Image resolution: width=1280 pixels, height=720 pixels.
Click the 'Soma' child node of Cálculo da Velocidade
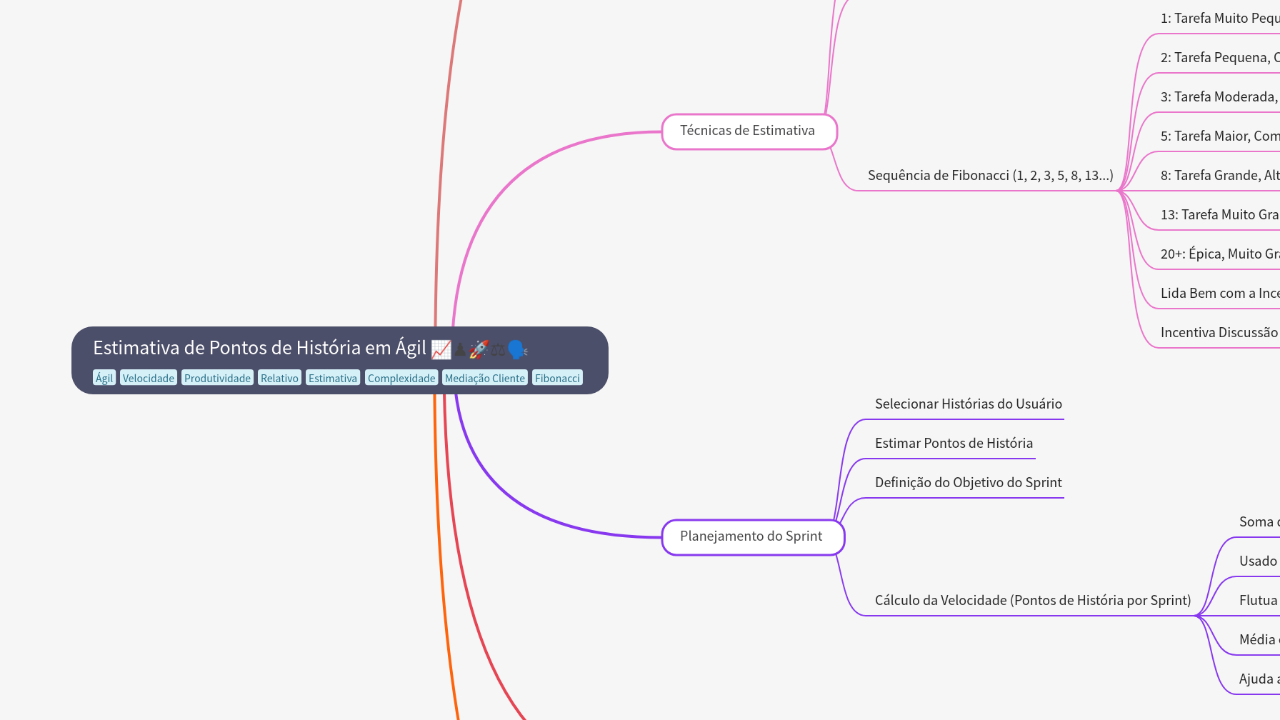pyautogui.click(x=1259, y=522)
